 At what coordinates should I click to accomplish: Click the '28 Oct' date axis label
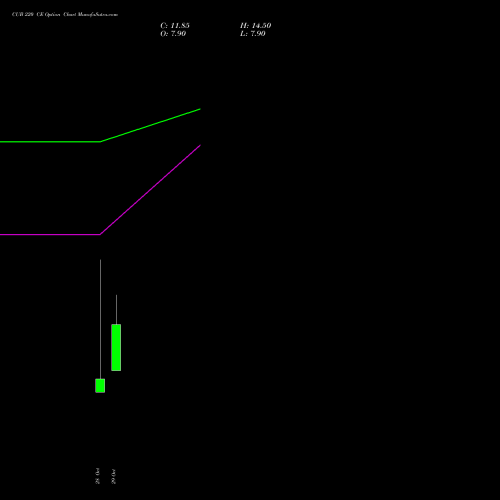coord(97,476)
